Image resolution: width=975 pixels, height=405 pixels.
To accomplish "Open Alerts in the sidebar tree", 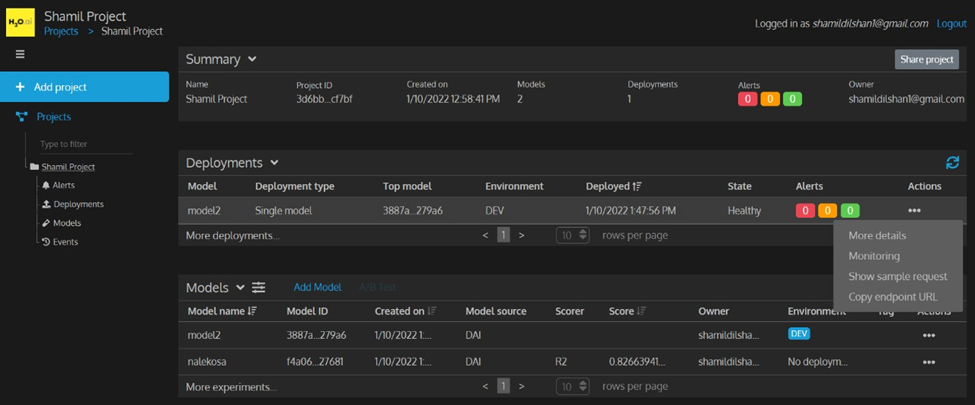I will 63,185.
